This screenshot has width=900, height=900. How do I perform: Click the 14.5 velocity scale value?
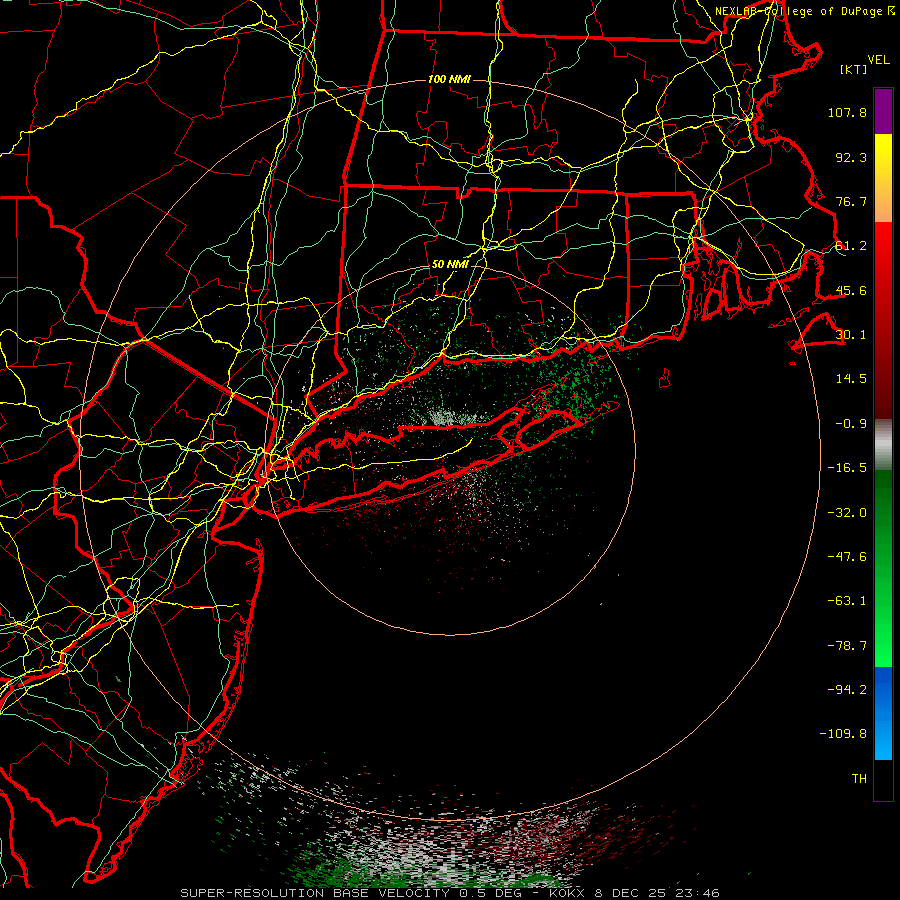pos(851,379)
